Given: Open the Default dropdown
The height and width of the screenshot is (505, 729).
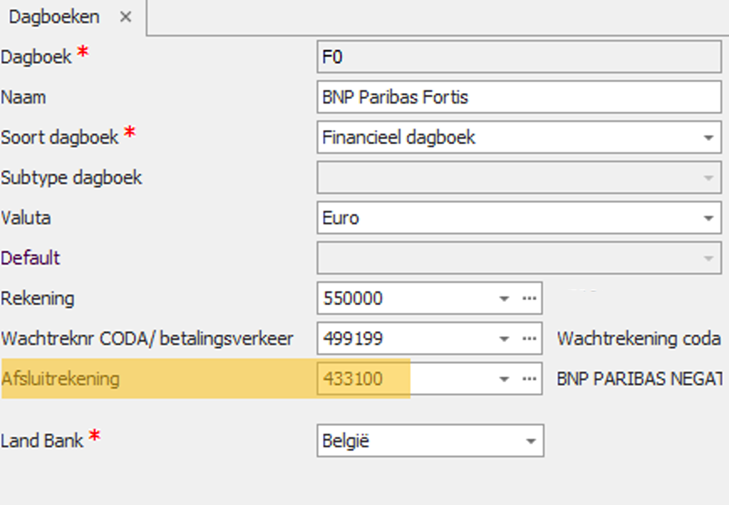Looking at the screenshot, I should 709,258.
